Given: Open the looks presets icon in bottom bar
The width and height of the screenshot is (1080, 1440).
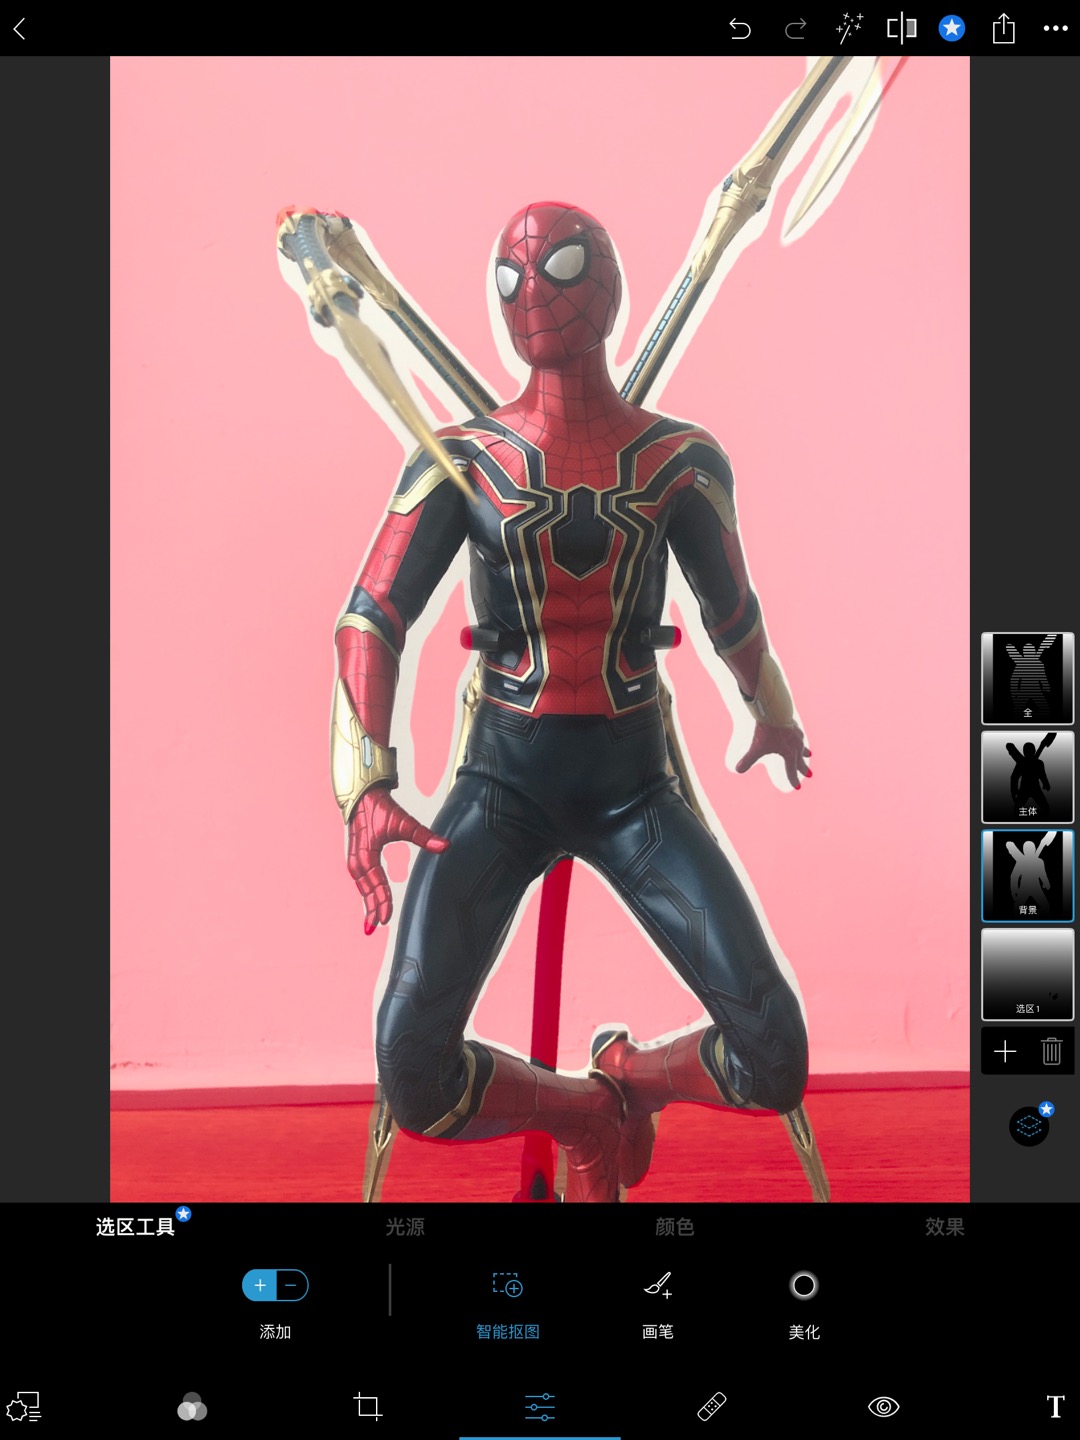Looking at the screenshot, I should 24,1407.
